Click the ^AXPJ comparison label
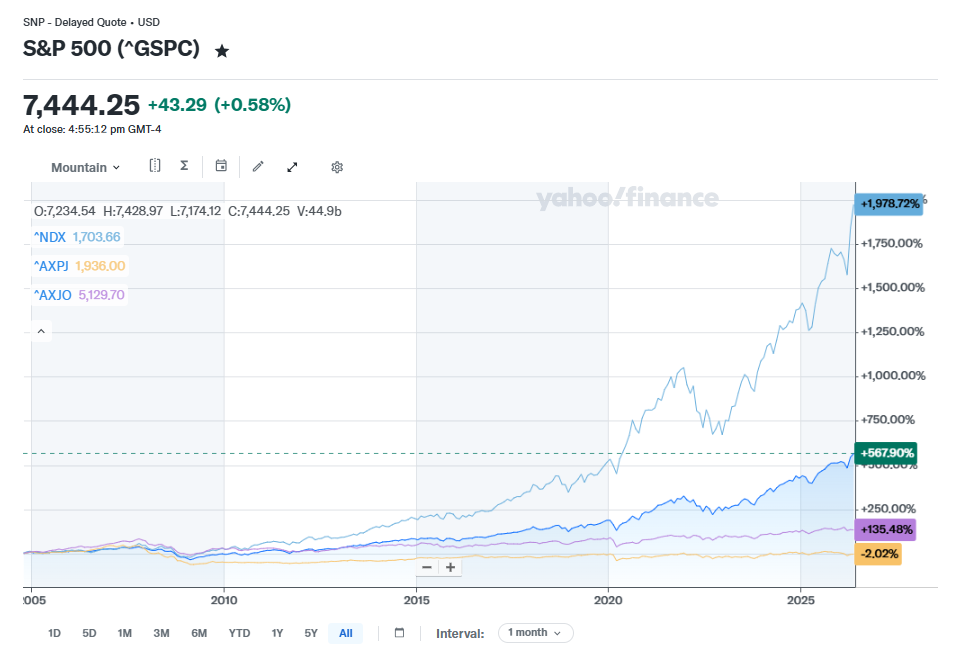This screenshot has width=957, height=657. coord(51,266)
